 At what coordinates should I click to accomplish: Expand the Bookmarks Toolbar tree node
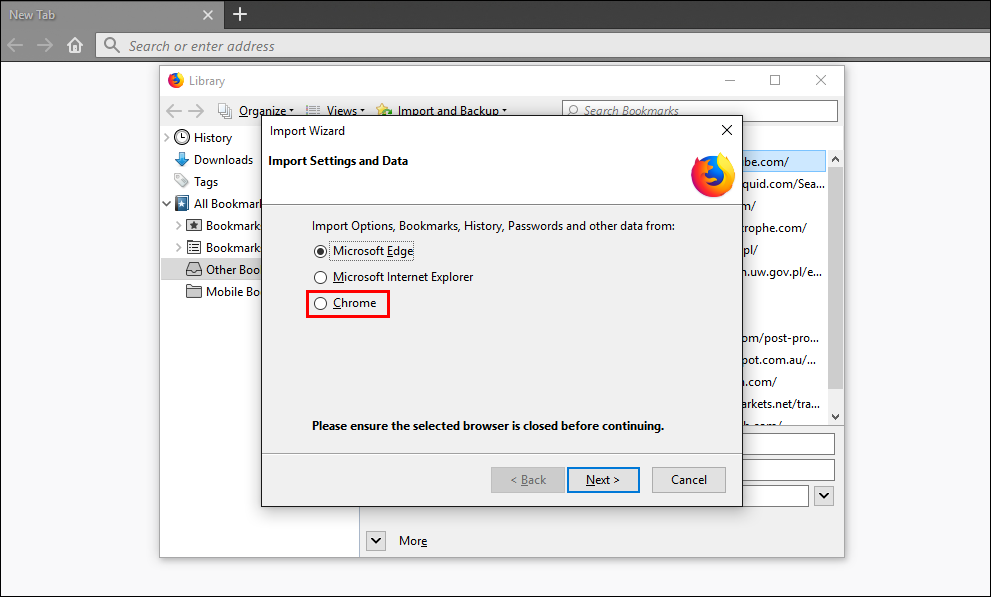[178, 226]
